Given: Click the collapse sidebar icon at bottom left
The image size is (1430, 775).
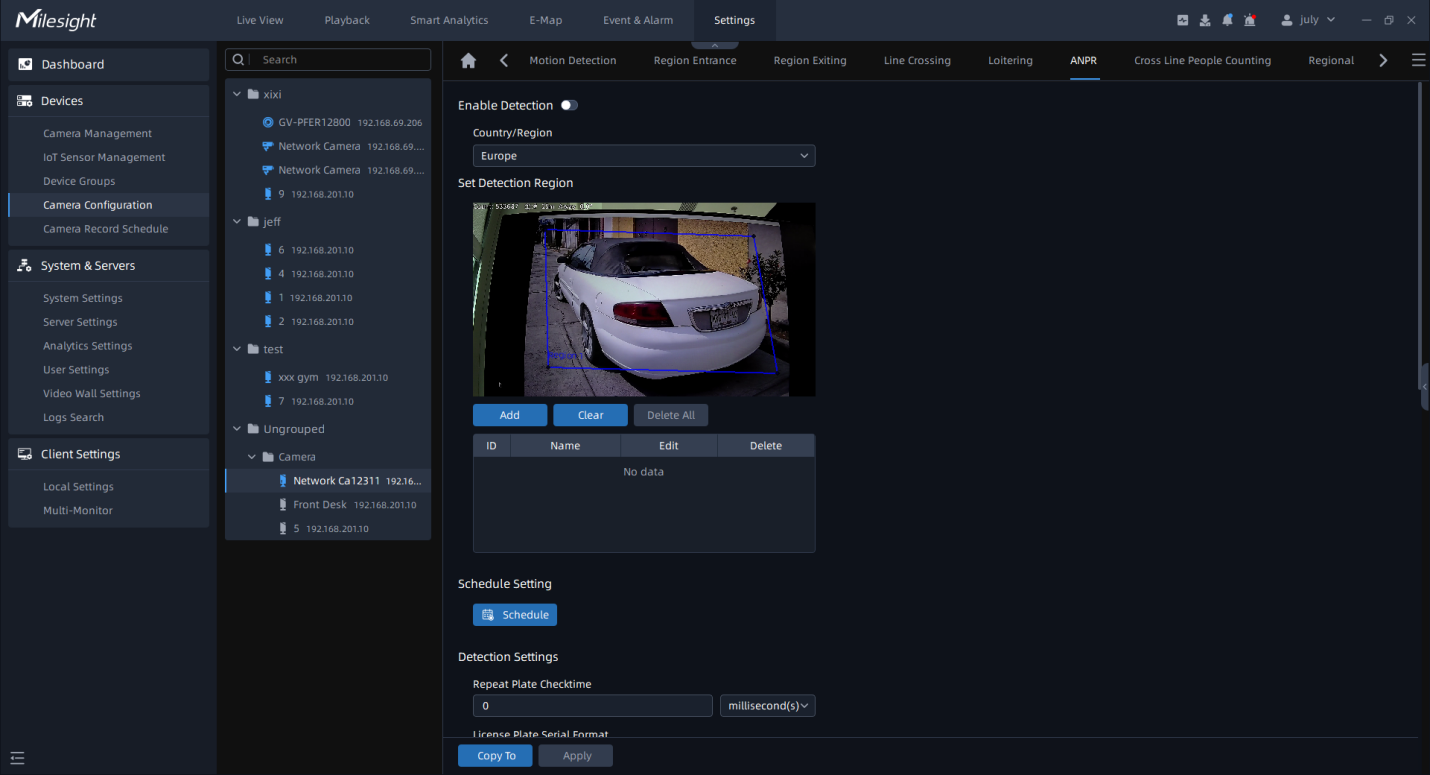Looking at the screenshot, I should click(x=17, y=758).
